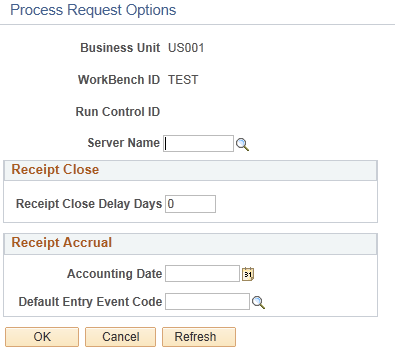This screenshot has height=362, width=395.
Task: Click the Accounting Date input field
Action: point(202,273)
